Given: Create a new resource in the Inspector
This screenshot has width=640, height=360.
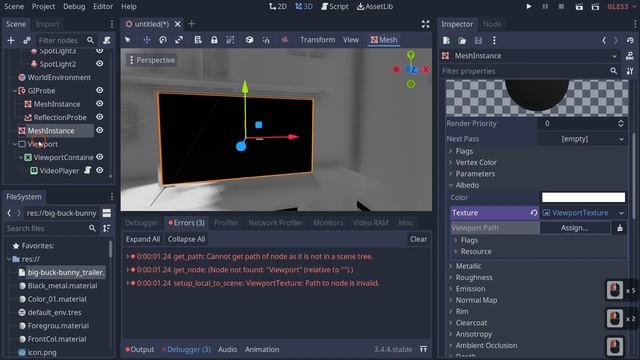Looking at the screenshot, I should (446, 40).
